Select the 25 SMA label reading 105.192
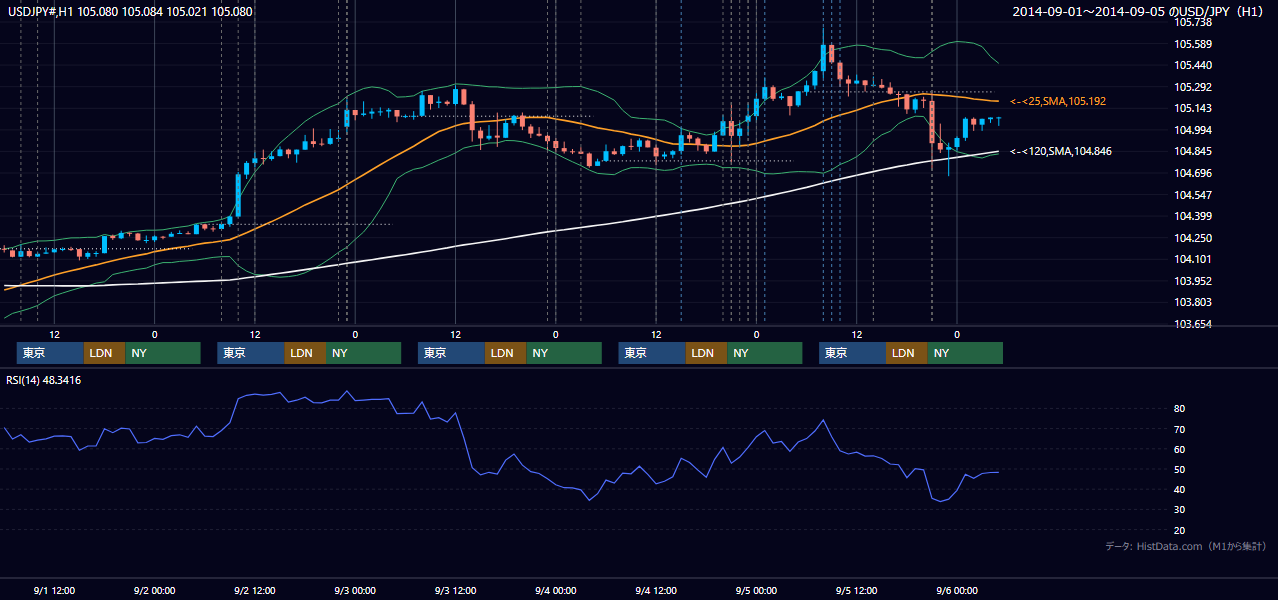 pyautogui.click(x=1058, y=101)
